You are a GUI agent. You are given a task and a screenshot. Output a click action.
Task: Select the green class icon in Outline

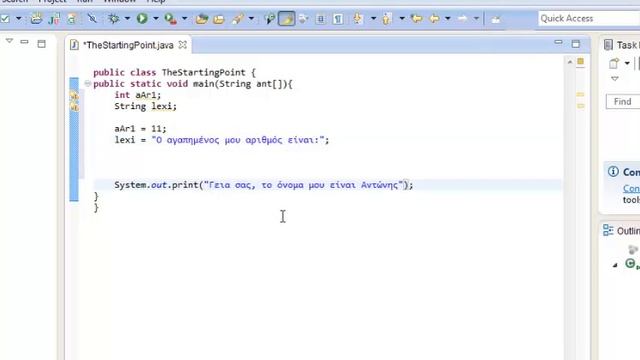point(631,264)
